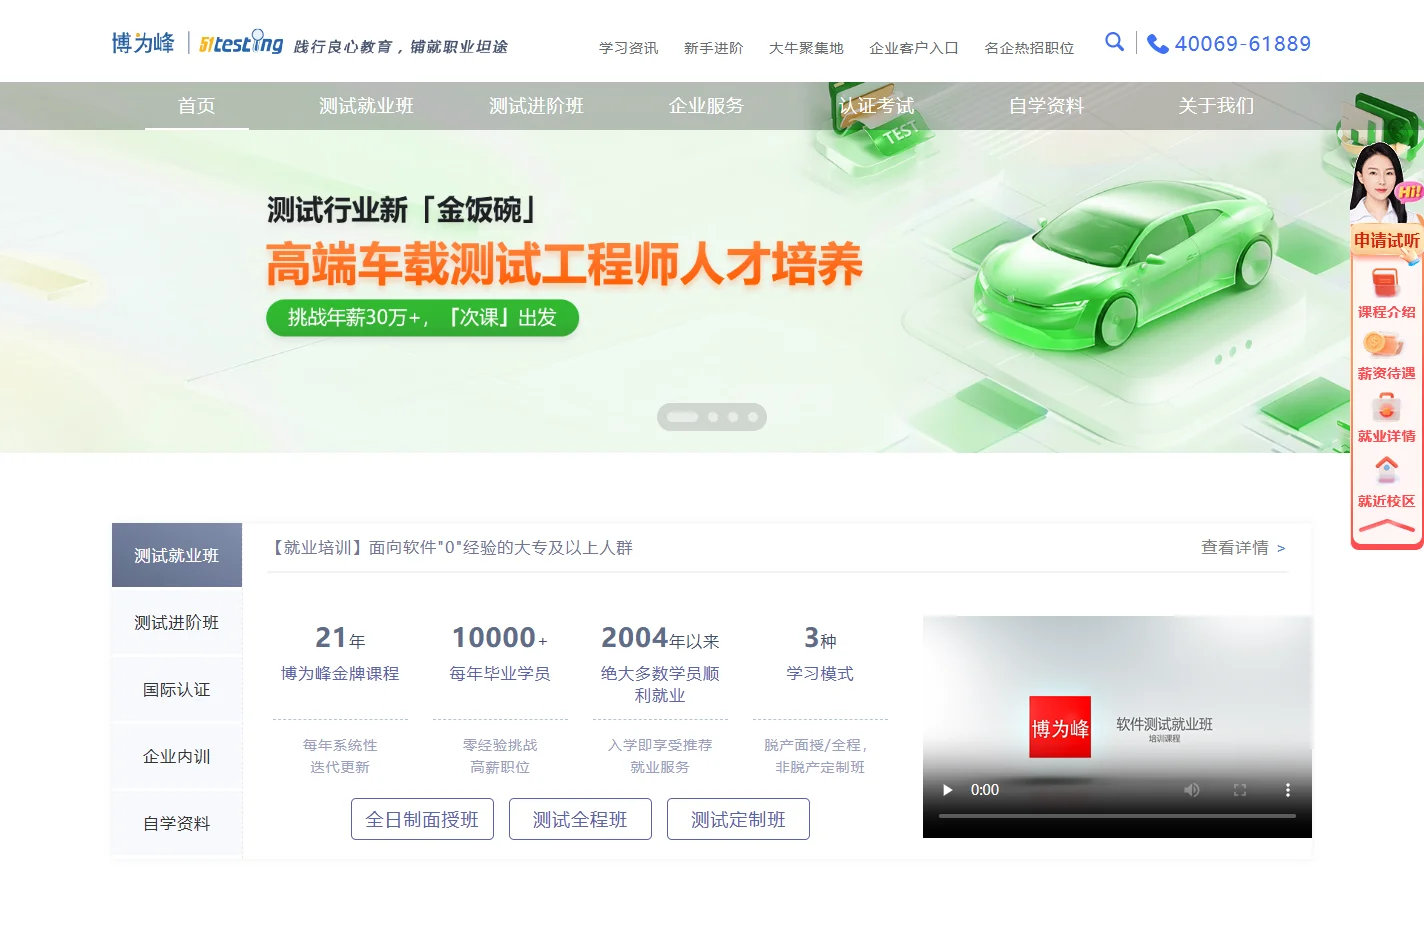Click 查看详情 > link
1424x933 pixels.
(x=1243, y=548)
